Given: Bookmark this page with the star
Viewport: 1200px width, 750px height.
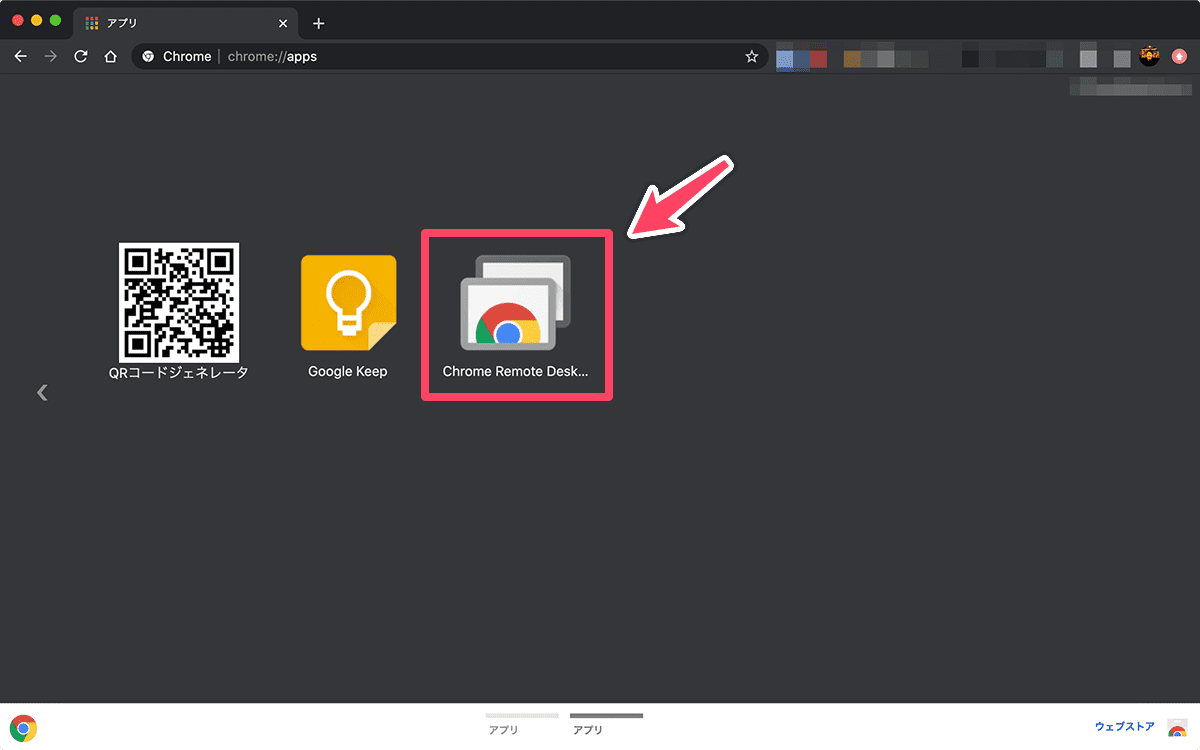Looking at the screenshot, I should coord(752,57).
